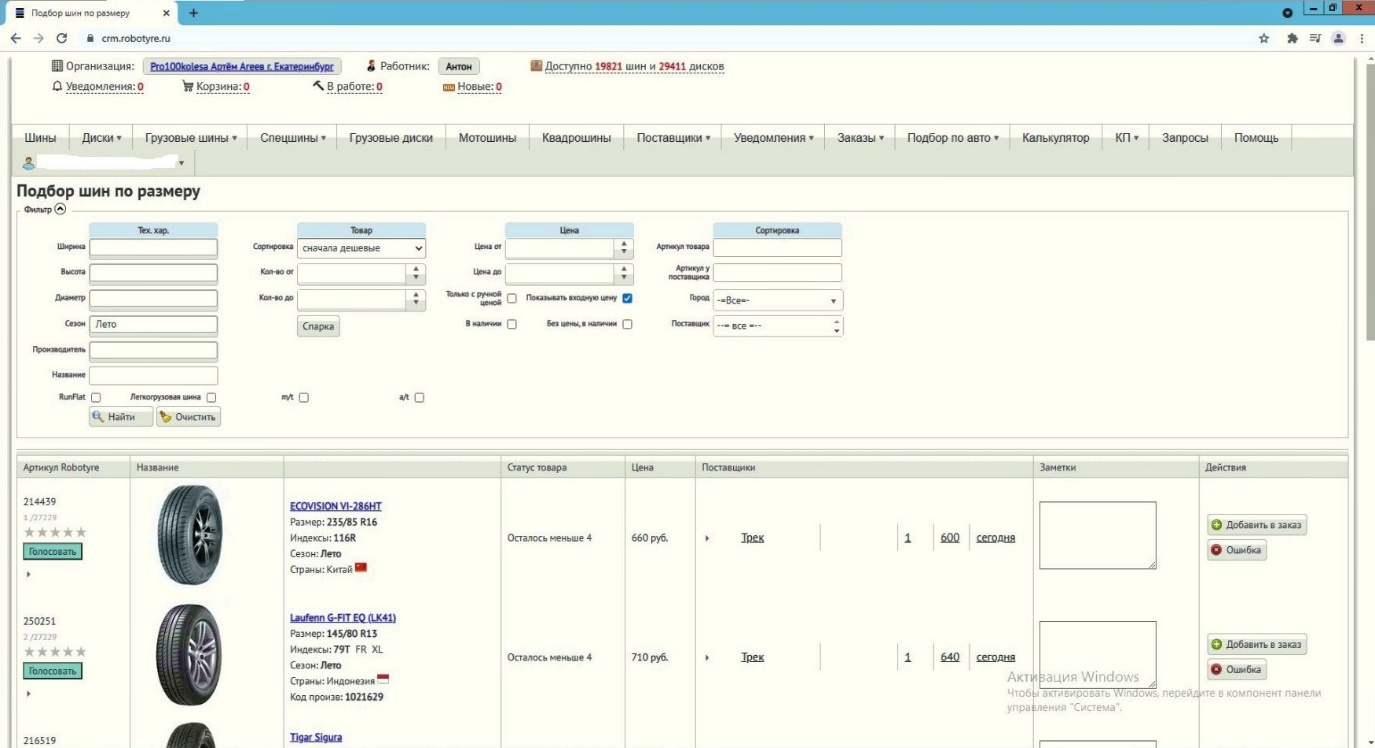Image resolution: width=1375 pixels, height=748 pixels.
Task: Click the Ширина input field
Action: coord(153,248)
